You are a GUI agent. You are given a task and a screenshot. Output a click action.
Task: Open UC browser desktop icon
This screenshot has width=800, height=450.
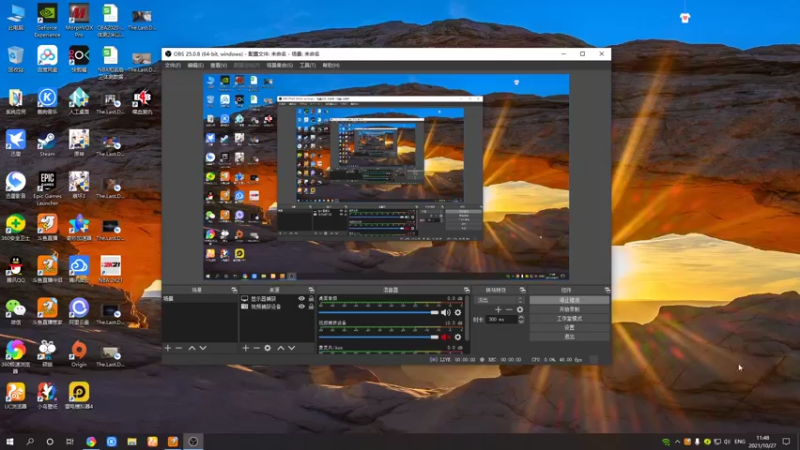coord(15,396)
